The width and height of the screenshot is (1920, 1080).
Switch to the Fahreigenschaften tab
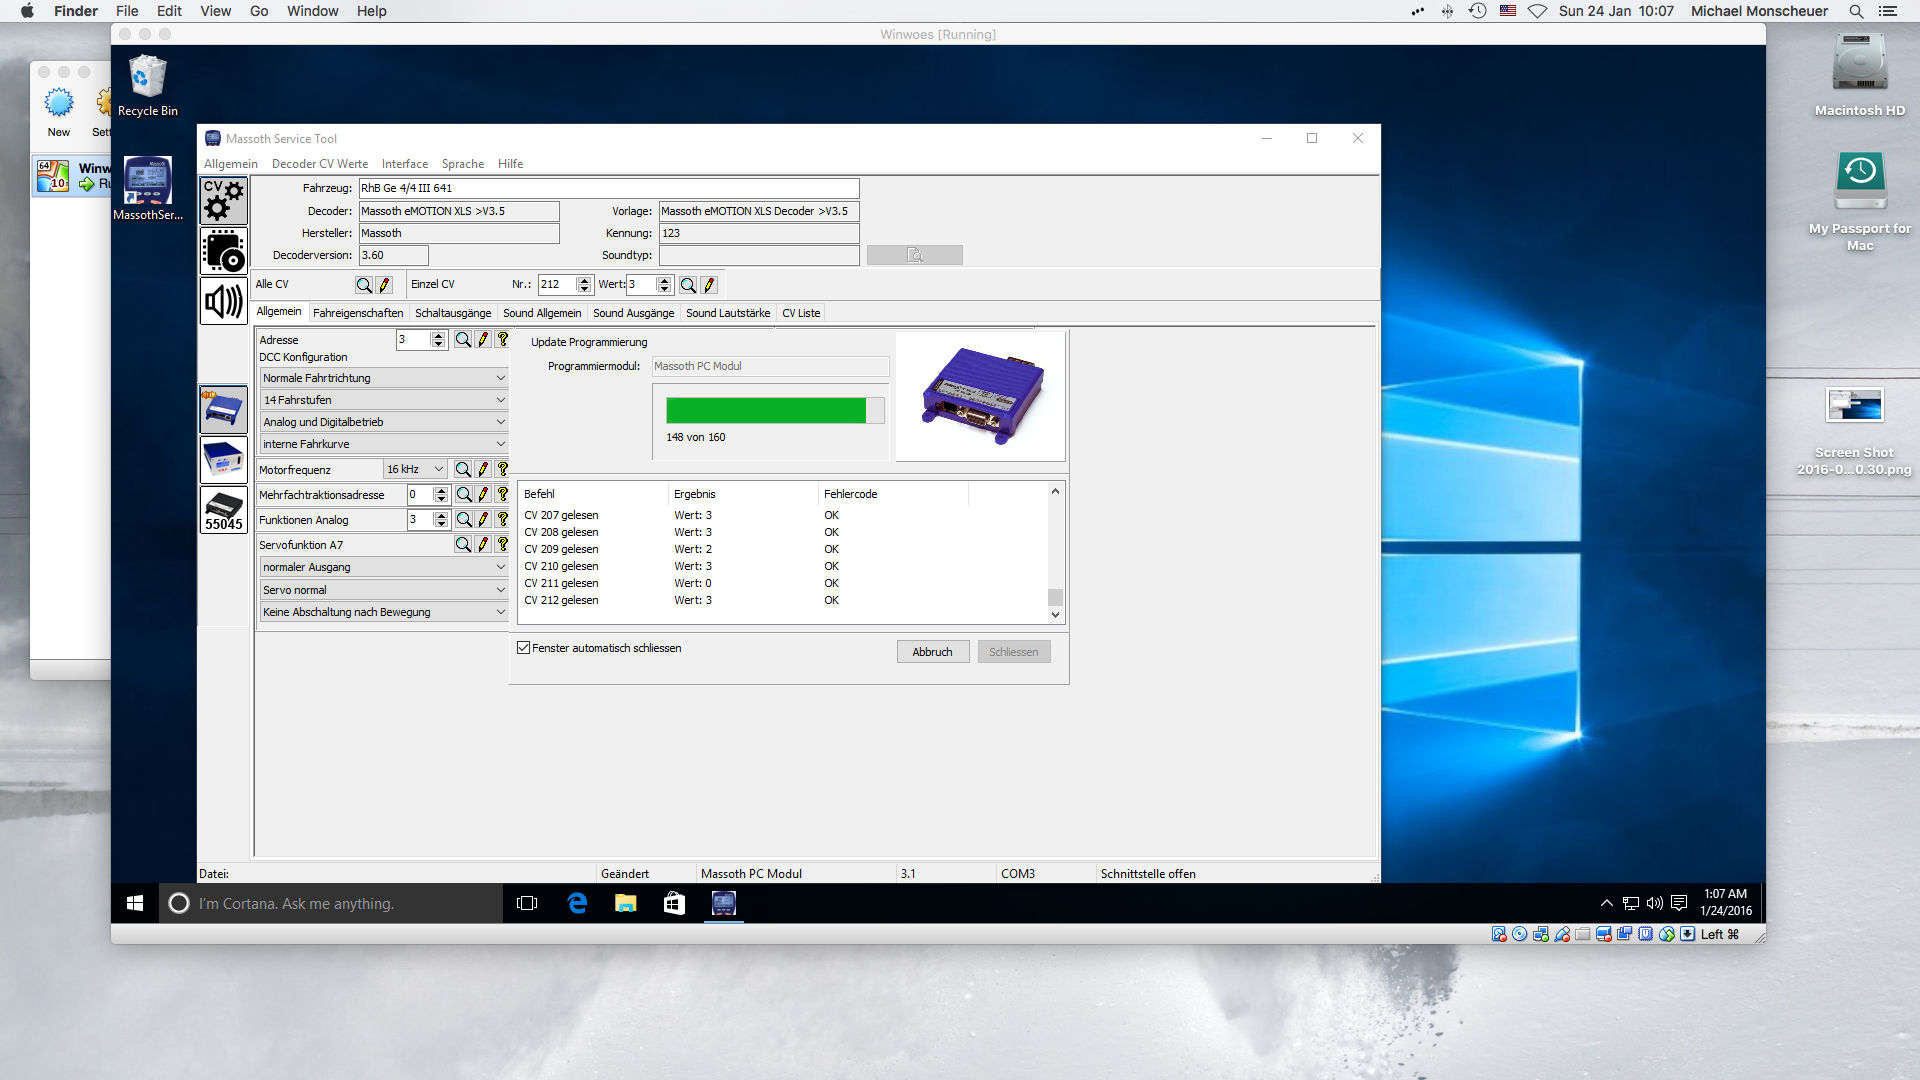pyautogui.click(x=358, y=313)
